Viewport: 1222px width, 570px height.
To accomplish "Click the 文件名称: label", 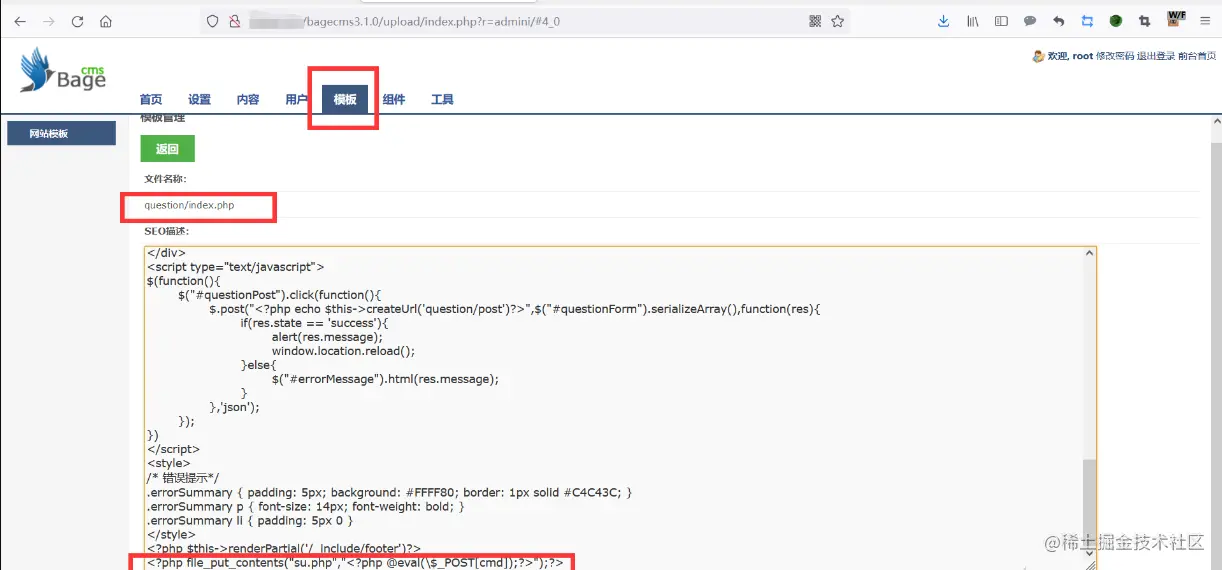I will tap(165, 179).
